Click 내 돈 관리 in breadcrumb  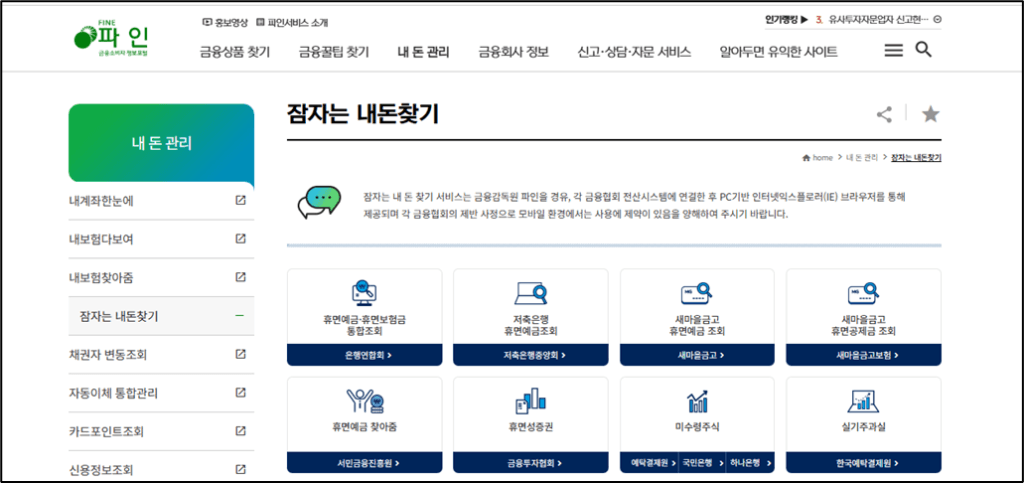862,158
